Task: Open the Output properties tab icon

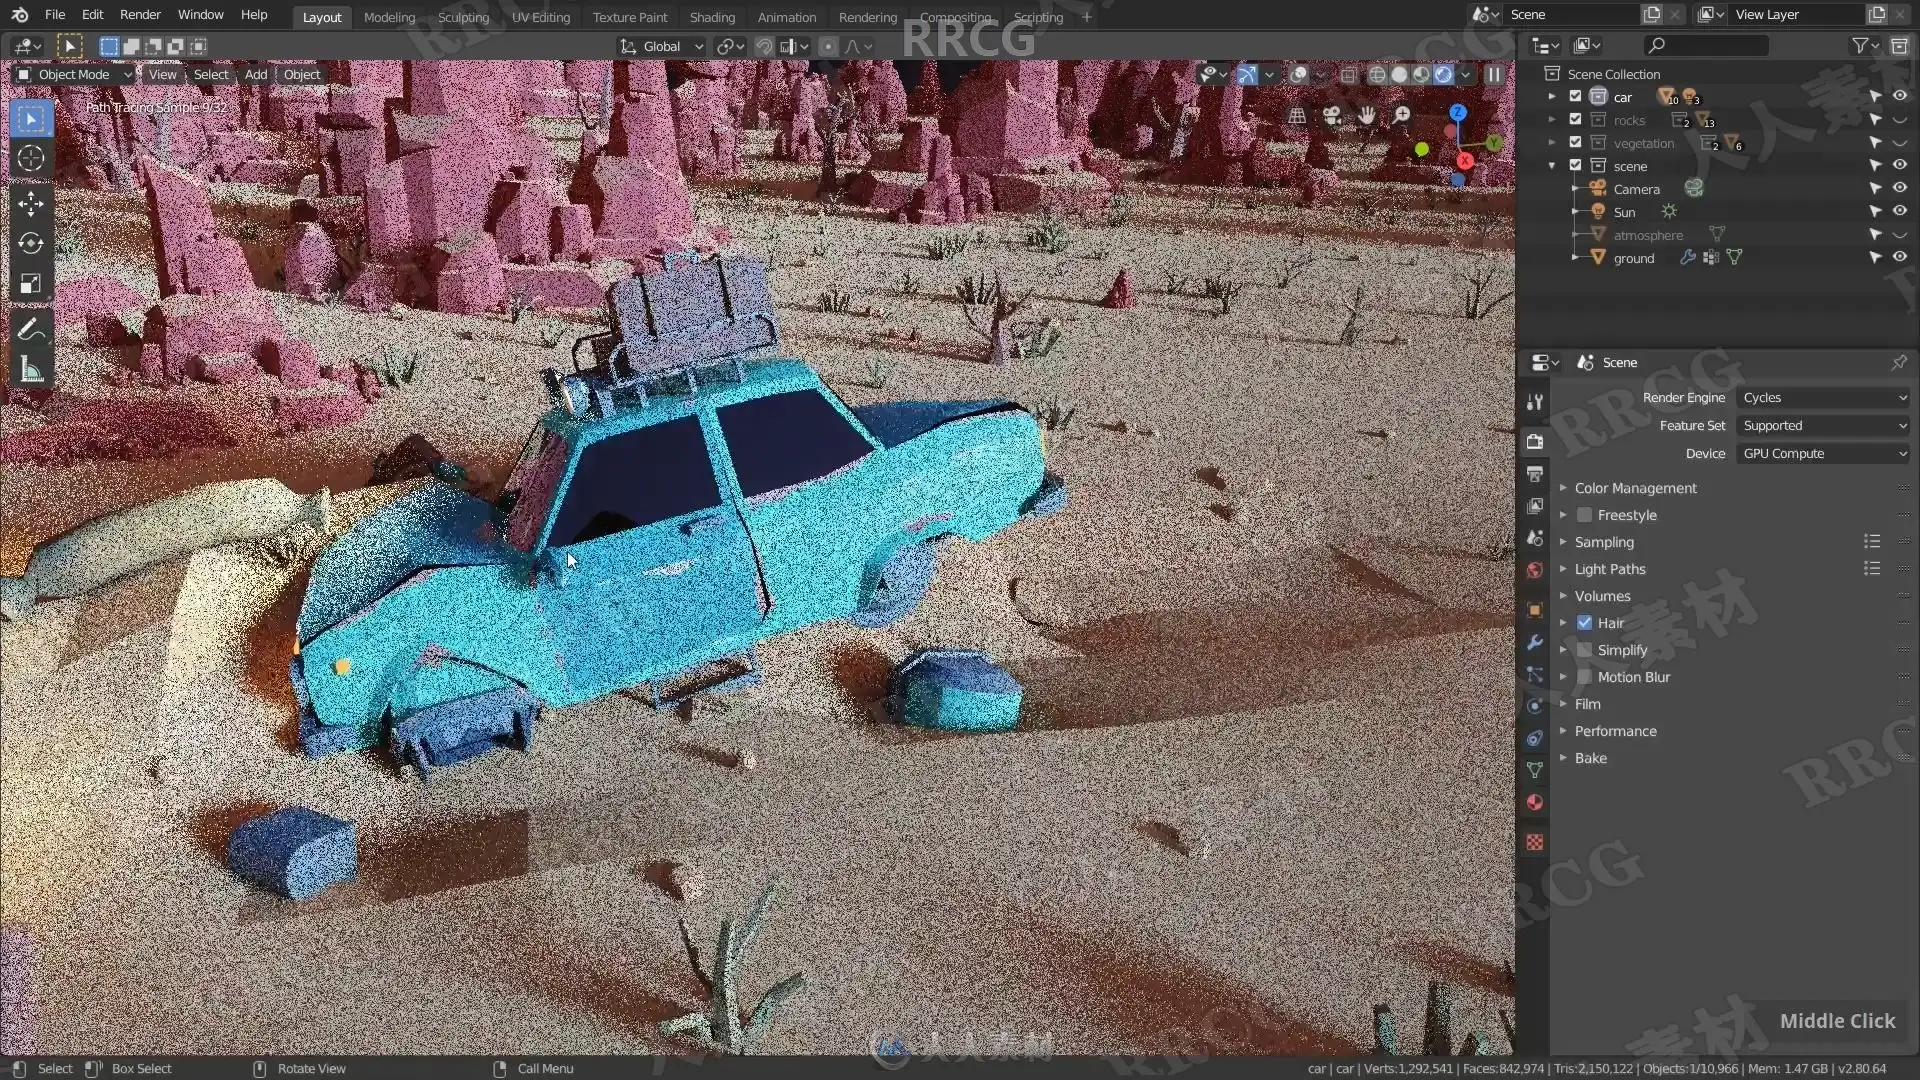Action: pos(1535,474)
